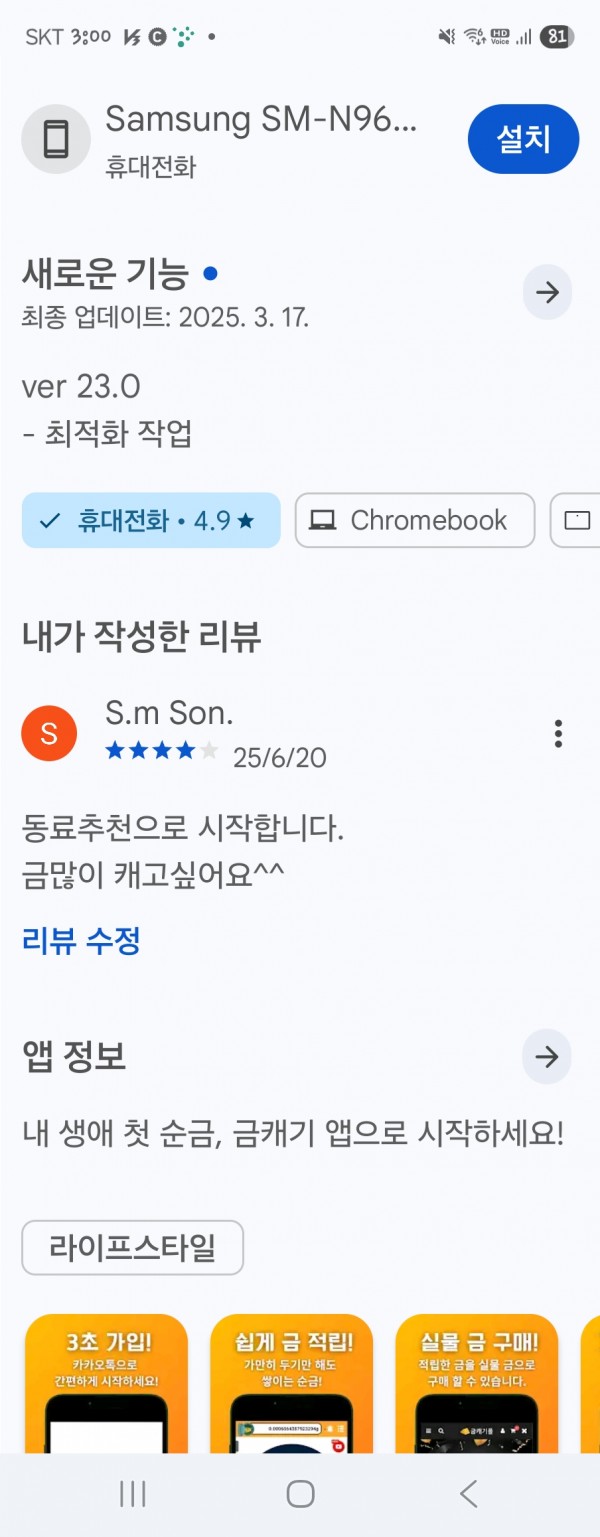Expand 새로운 기능 section with arrow
The width and height of the screenshot is (600, 1537).
pos(547,292)
